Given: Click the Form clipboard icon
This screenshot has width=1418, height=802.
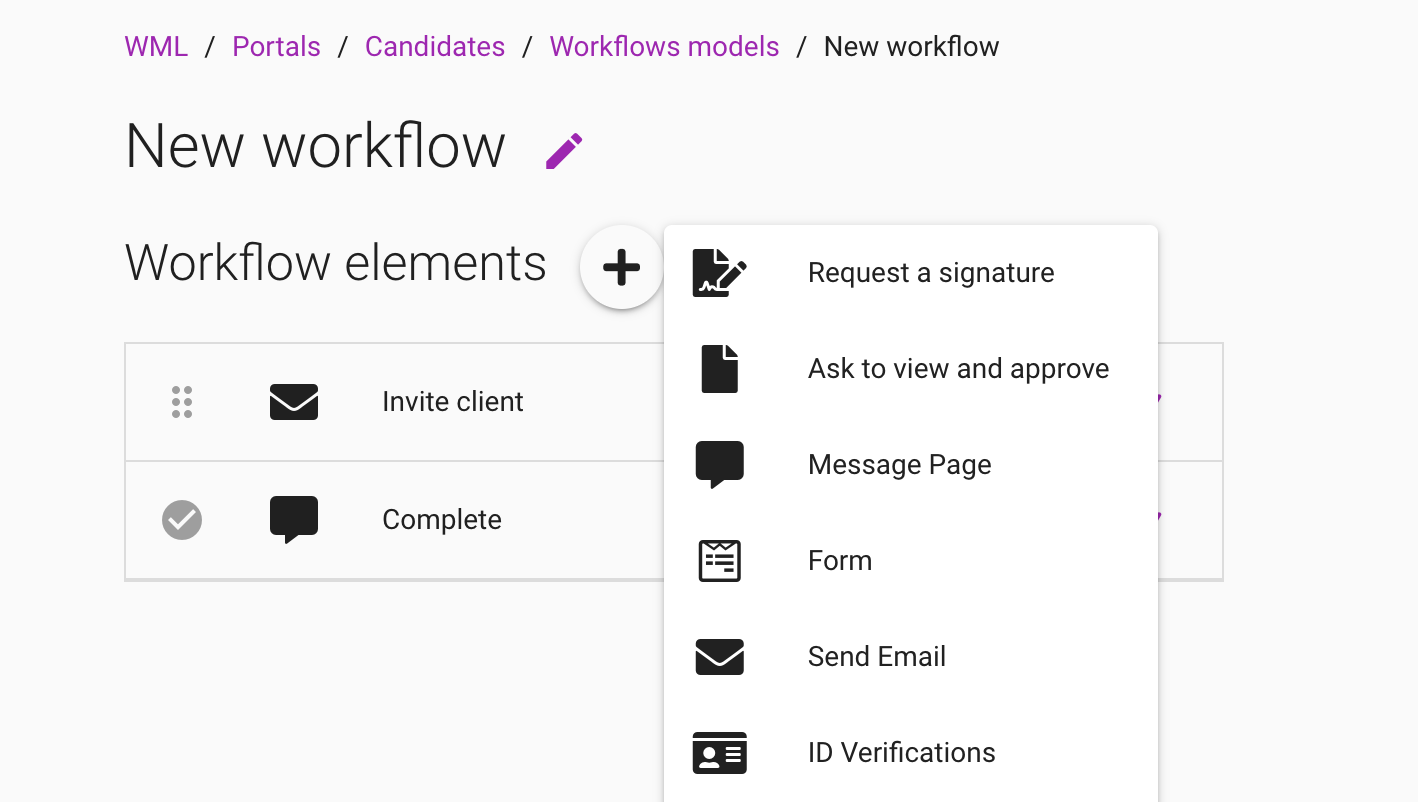Looking at the screenshot, I should tap(718, 560).
